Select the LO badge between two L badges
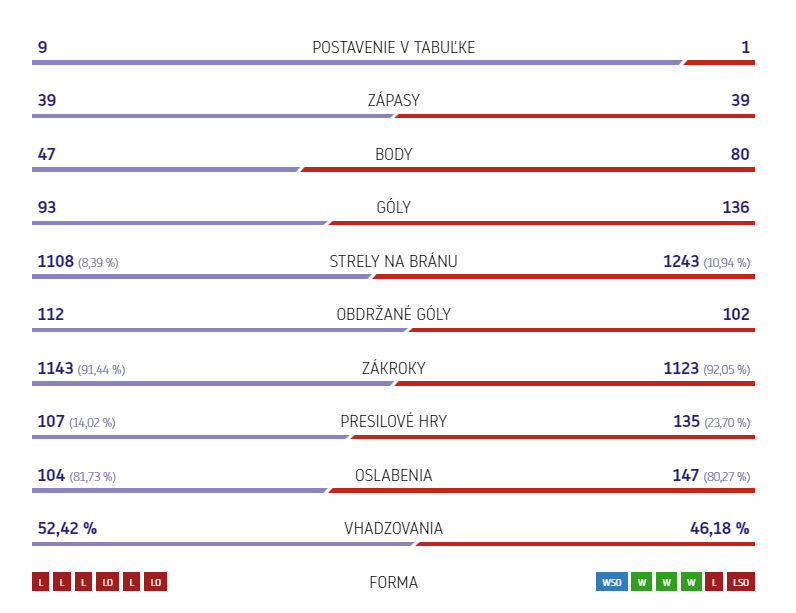The width and height of the screenshot is (796, 613). tap(107, 582)
